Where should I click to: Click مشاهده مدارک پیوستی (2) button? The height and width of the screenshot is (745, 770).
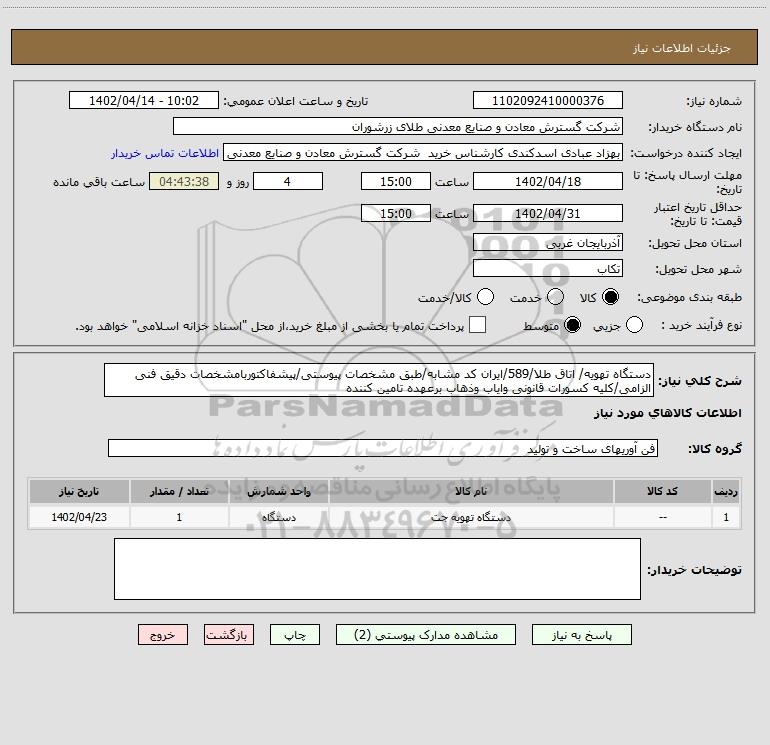tap(426, 635)
